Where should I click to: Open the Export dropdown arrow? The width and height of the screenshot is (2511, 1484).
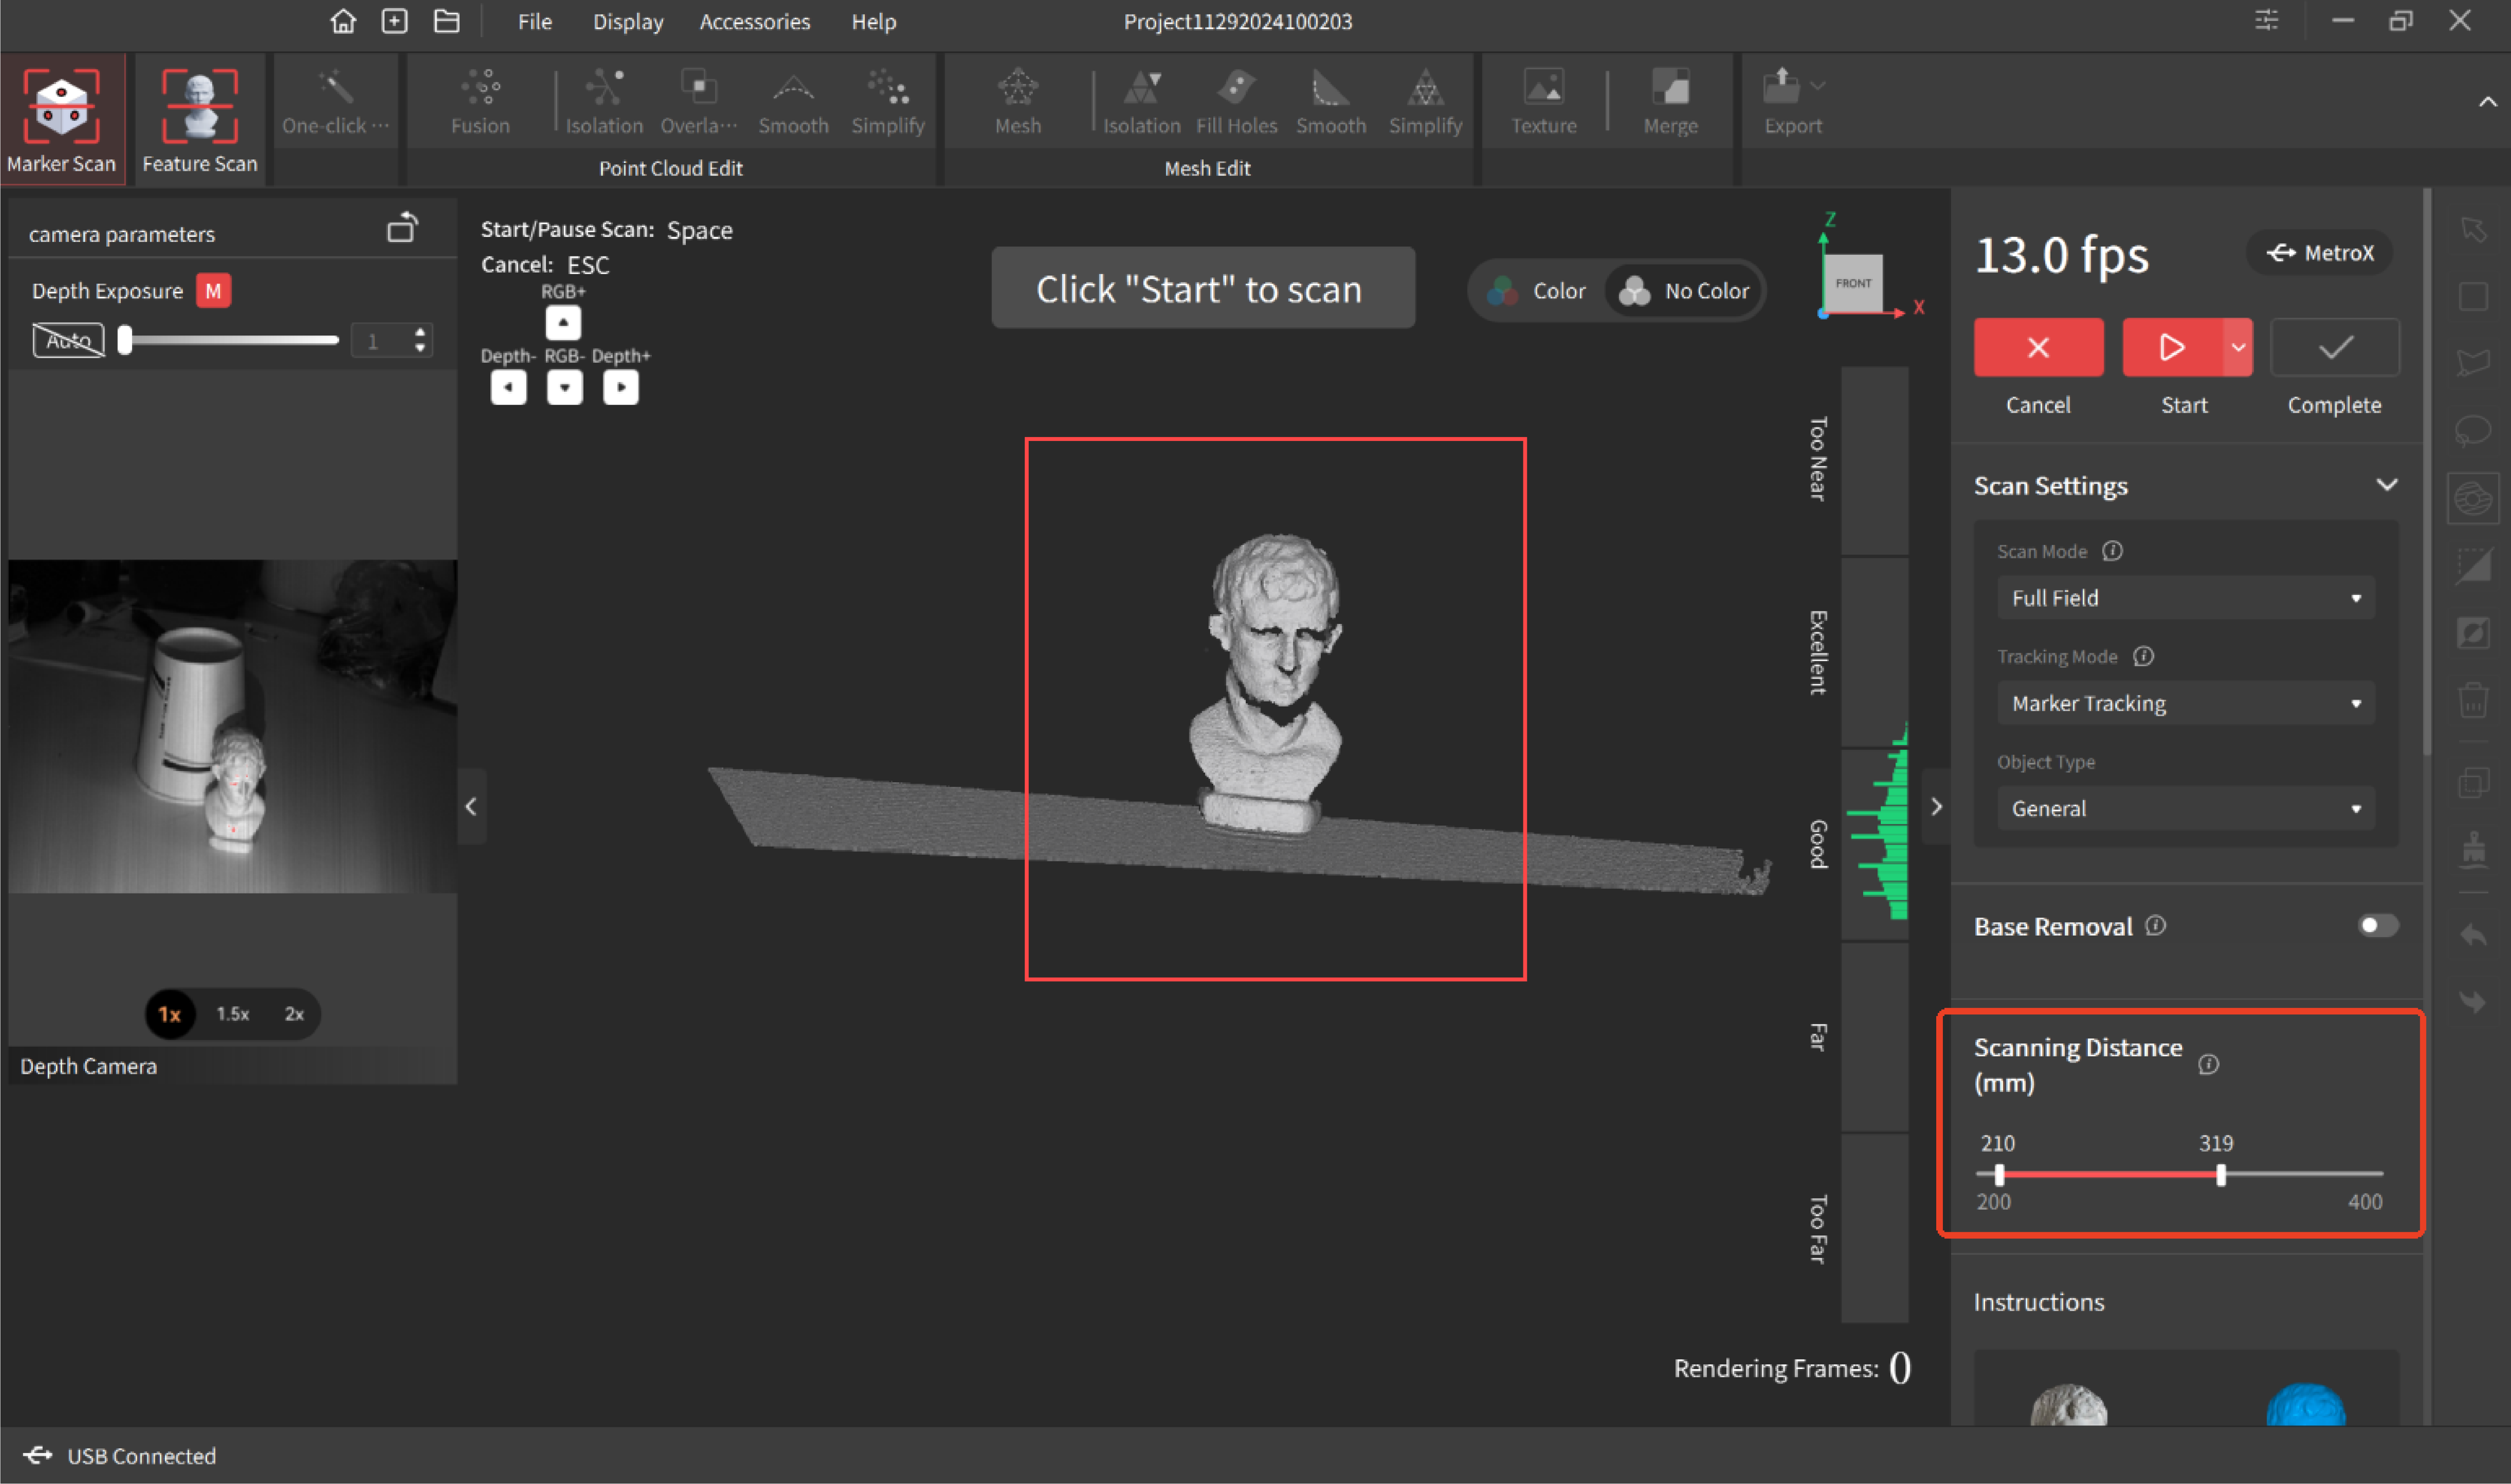tap(1818, 86)
